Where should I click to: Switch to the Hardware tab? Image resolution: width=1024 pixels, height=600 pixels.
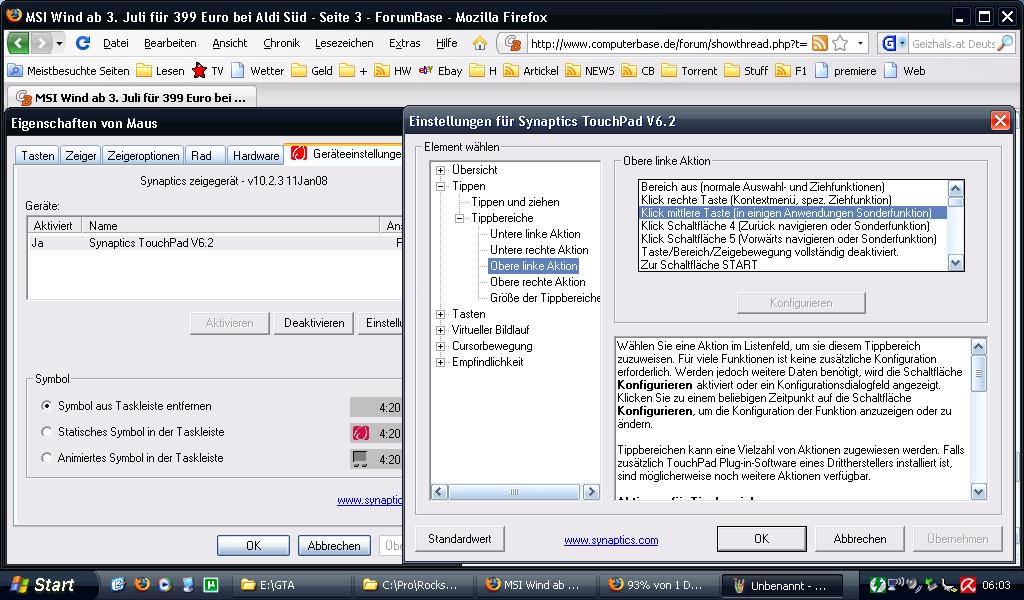tap(255, 155)
